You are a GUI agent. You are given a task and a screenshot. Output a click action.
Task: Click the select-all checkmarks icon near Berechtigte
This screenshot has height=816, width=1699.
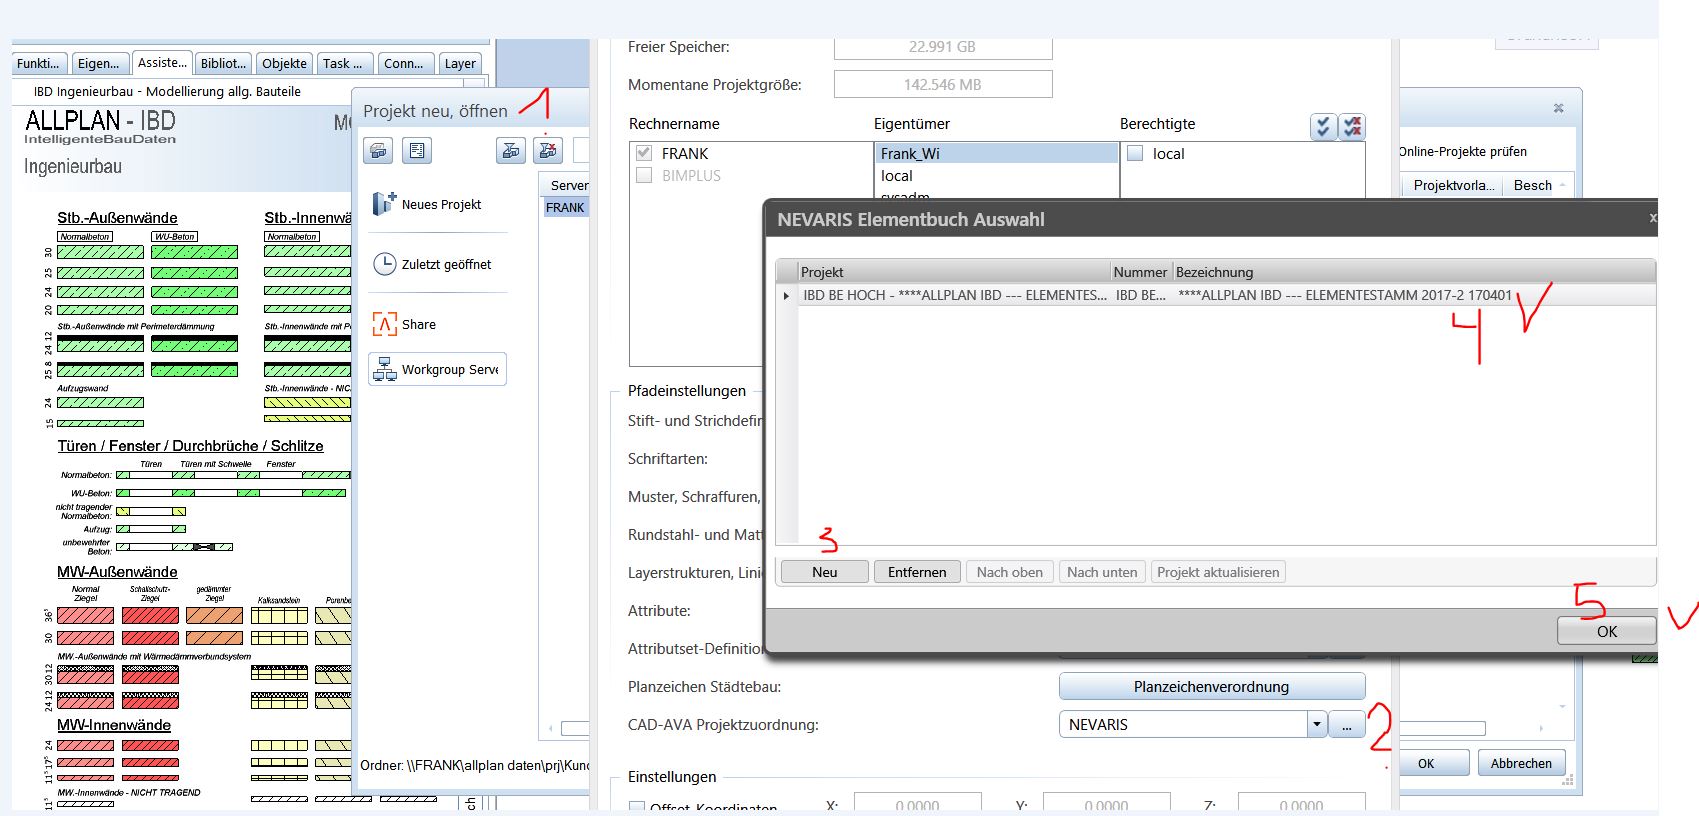coord(1323,126)
